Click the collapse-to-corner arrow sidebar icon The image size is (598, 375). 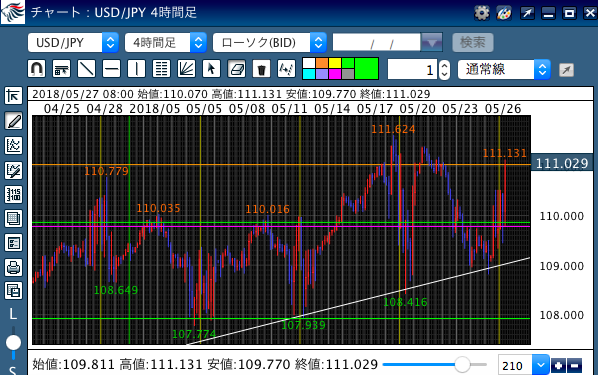coord(13,95)
